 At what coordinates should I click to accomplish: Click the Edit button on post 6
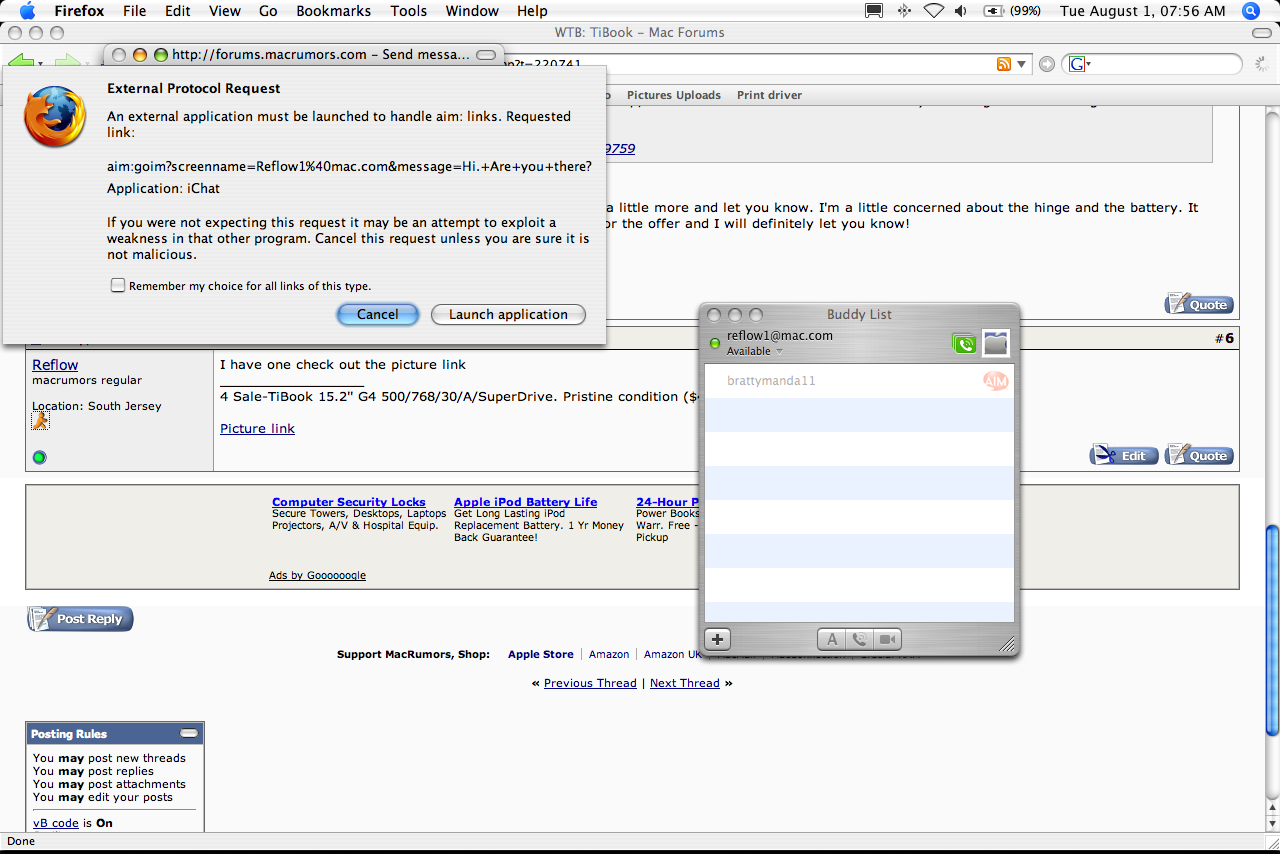click(x=1124, y=456)
